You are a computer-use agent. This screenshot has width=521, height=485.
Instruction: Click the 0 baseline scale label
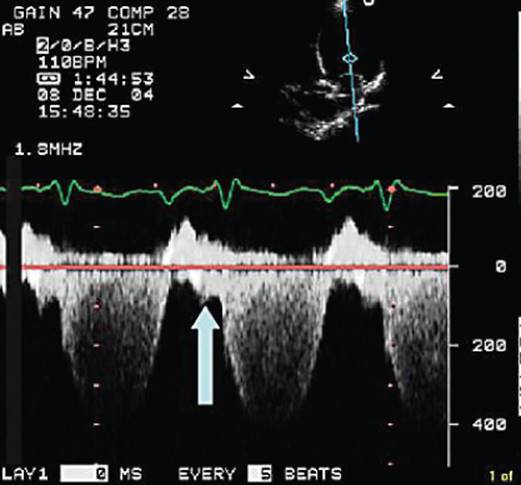pos(501,267)
